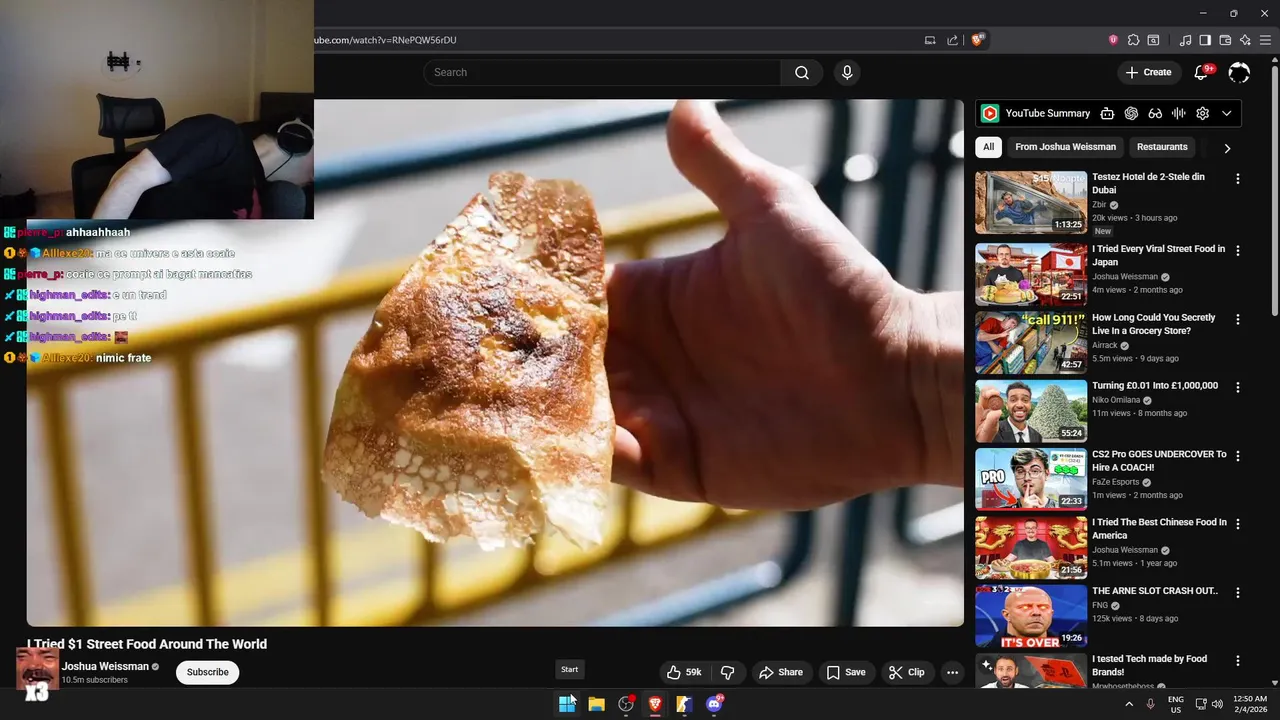Click the glasses icon in YouTube Summary
1280x720 pixels.
pyautogui.click(x=1155, y=113)
